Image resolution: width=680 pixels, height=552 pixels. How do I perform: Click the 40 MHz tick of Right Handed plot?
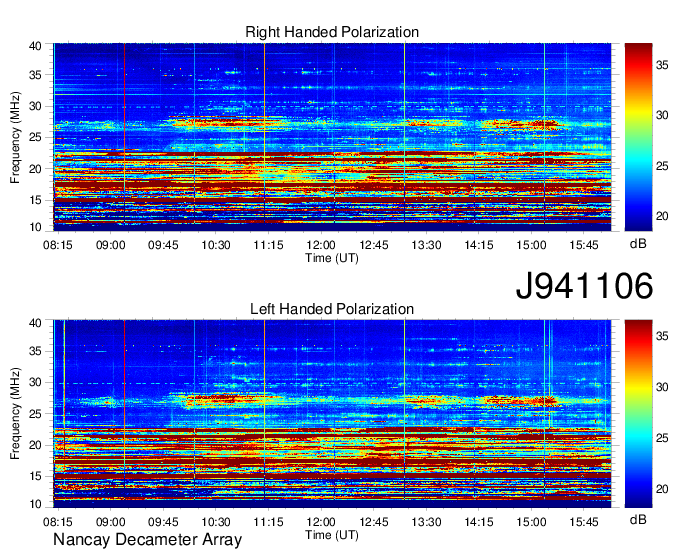coord(36,46)
